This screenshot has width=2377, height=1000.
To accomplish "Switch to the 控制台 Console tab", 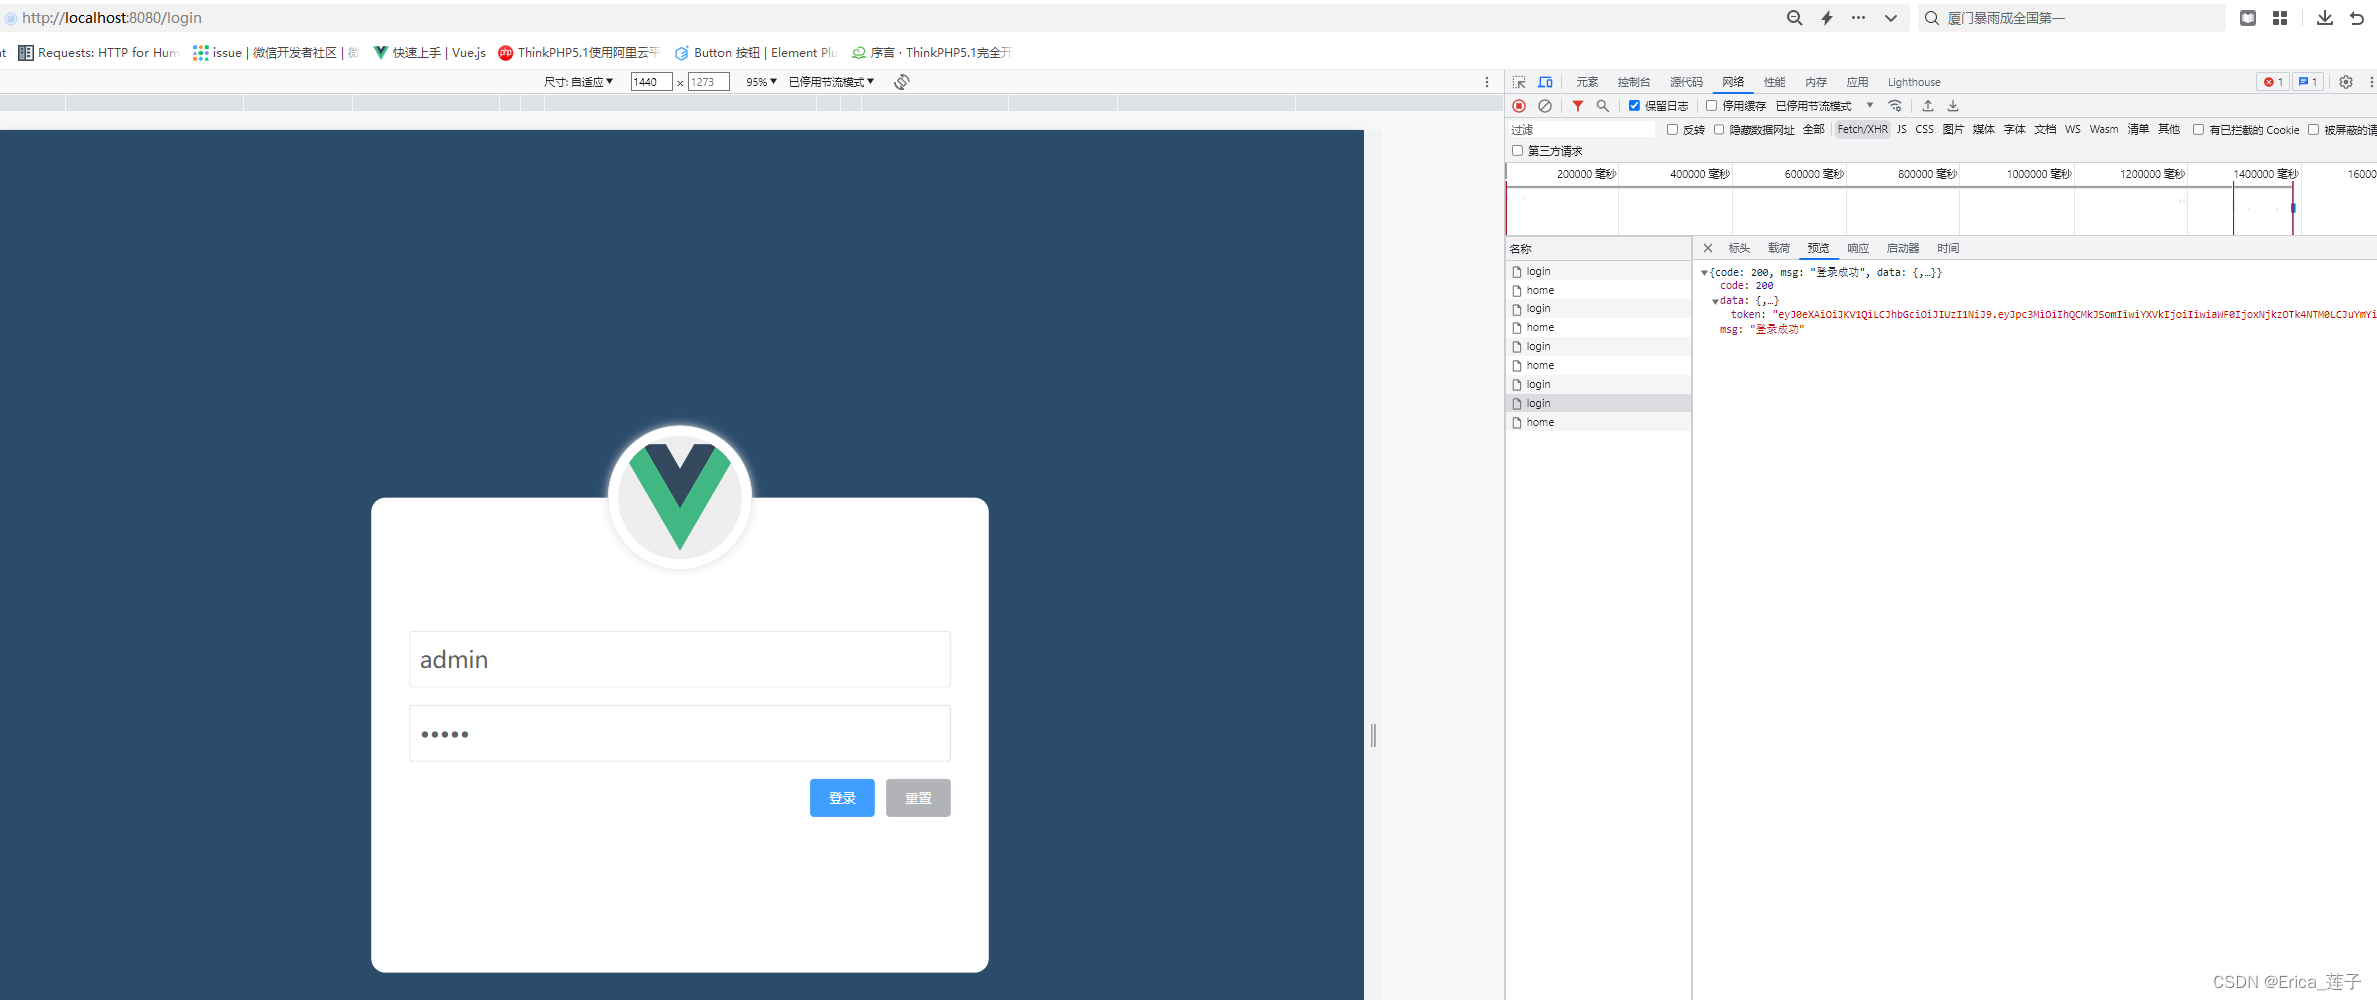I will [1634, 82].
